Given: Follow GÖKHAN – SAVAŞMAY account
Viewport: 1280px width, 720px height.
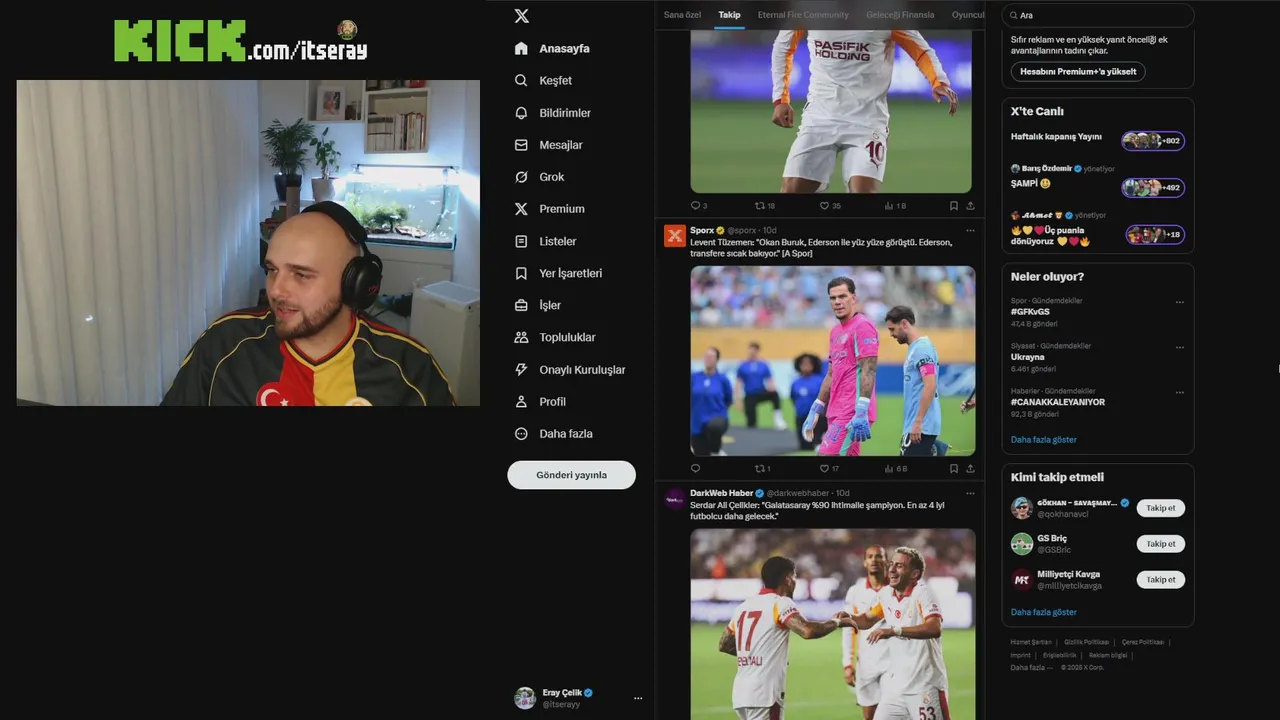Looking at the screenshot, I should (x=1161, y=508).
